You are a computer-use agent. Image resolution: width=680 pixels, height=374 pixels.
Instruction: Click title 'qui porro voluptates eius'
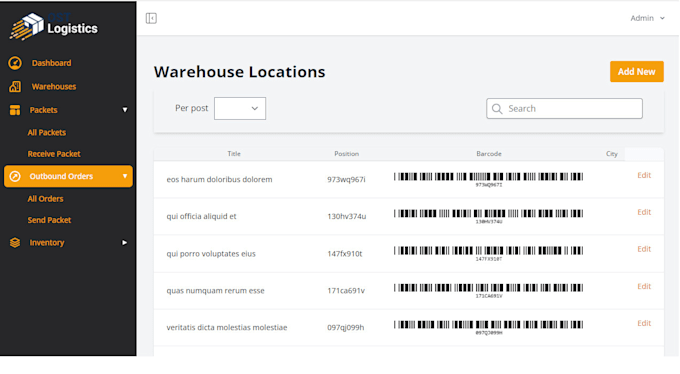tap(211, 254)
